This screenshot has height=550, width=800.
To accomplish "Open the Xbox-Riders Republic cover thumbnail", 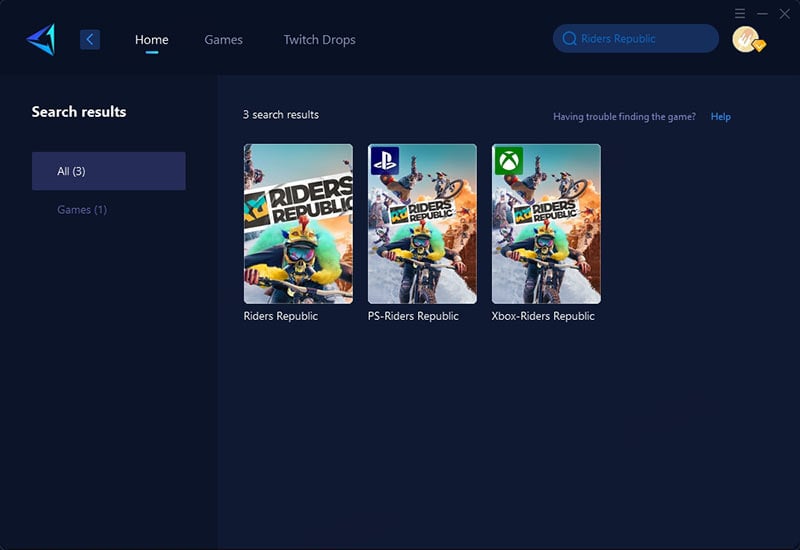I will pos(546,224).
